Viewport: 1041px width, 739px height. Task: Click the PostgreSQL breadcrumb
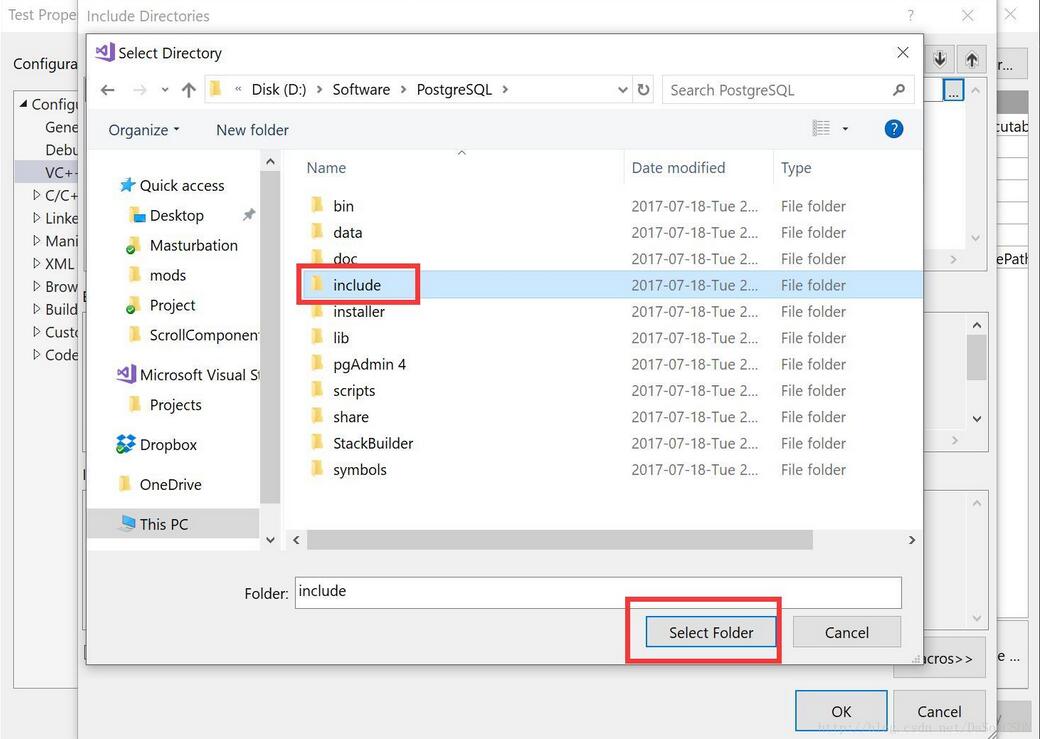pyautogui.click(x=454, y=90)
